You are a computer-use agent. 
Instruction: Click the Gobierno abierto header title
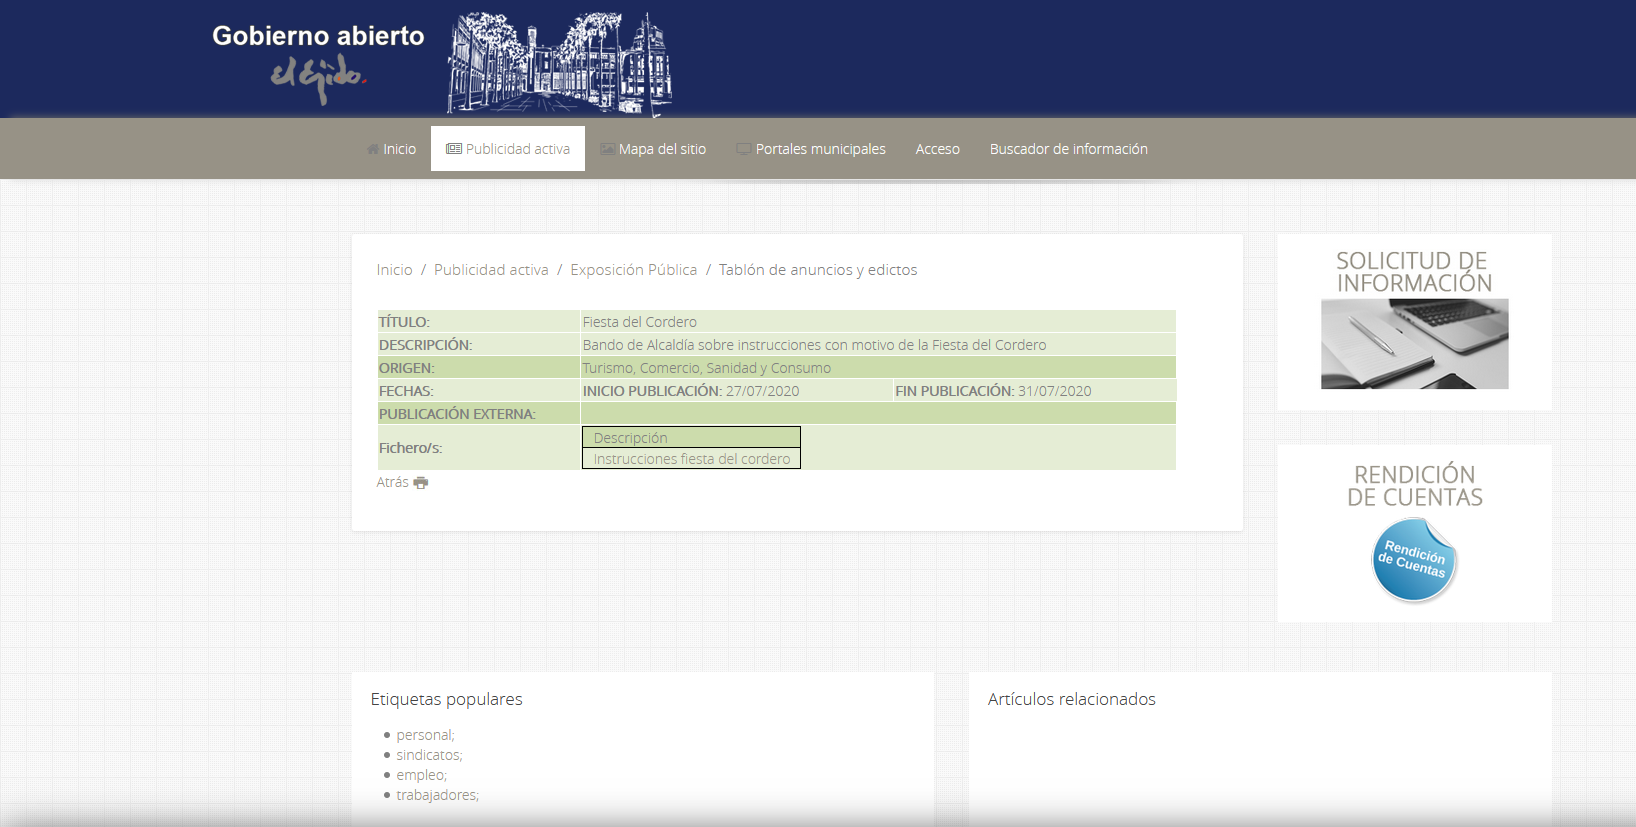pyautogui.click(x=318, y=36)
